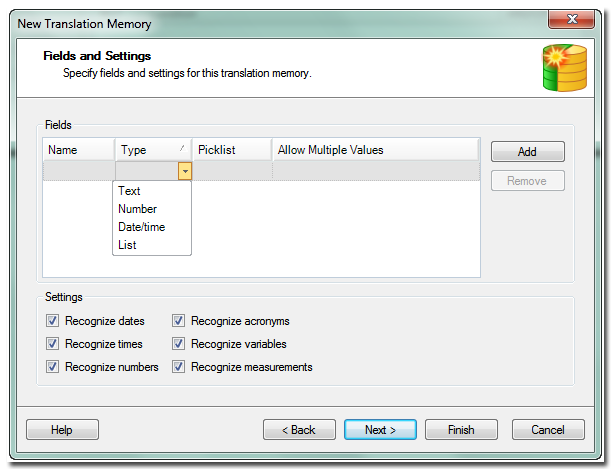611x469 pixels.
Task: Uncheck the Recognize measurements checkbox
Action: [x=178, y=368]
